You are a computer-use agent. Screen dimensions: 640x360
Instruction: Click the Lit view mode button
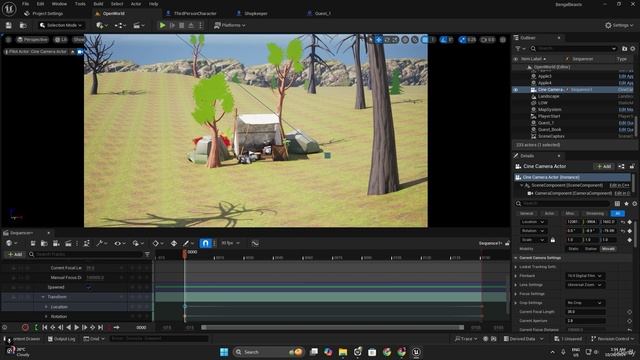coord(61,40)
